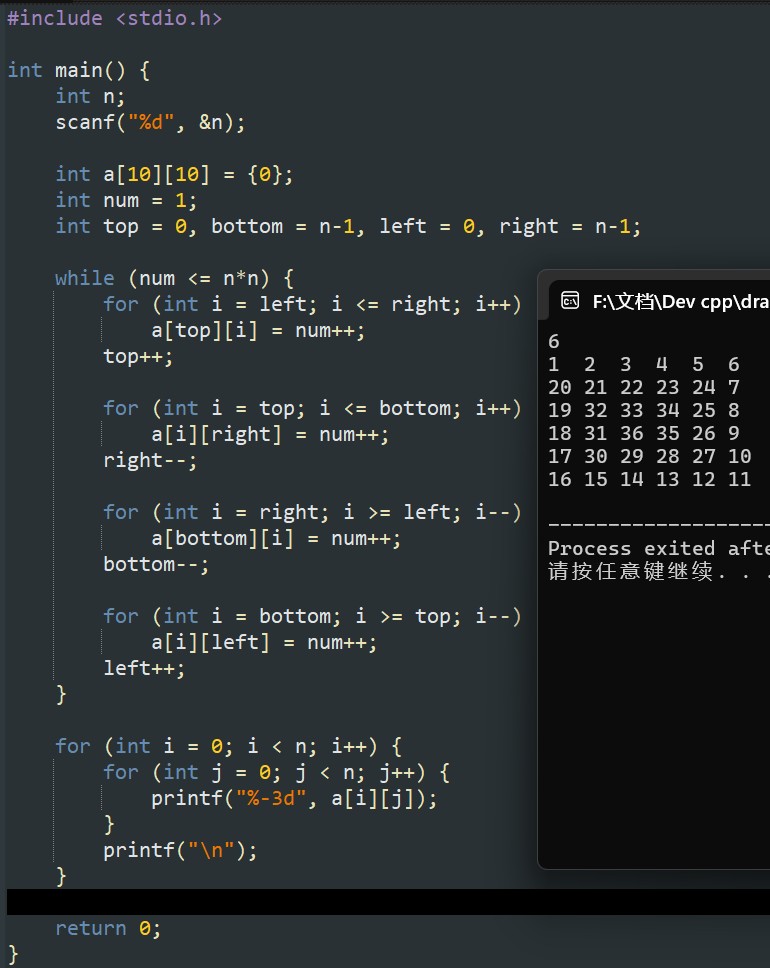Click the highlighted black current line in editor
This screenshot has width=770, height=968.
tap(388, 902)
